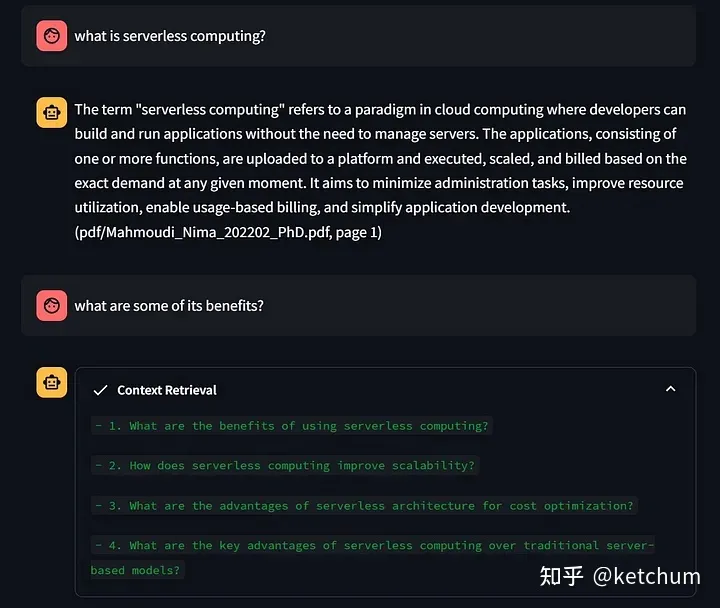Select query 3 about cost optimization advantages
This screenshot has width=720, height=608.
pyautogui.click(x=364, y=506)
